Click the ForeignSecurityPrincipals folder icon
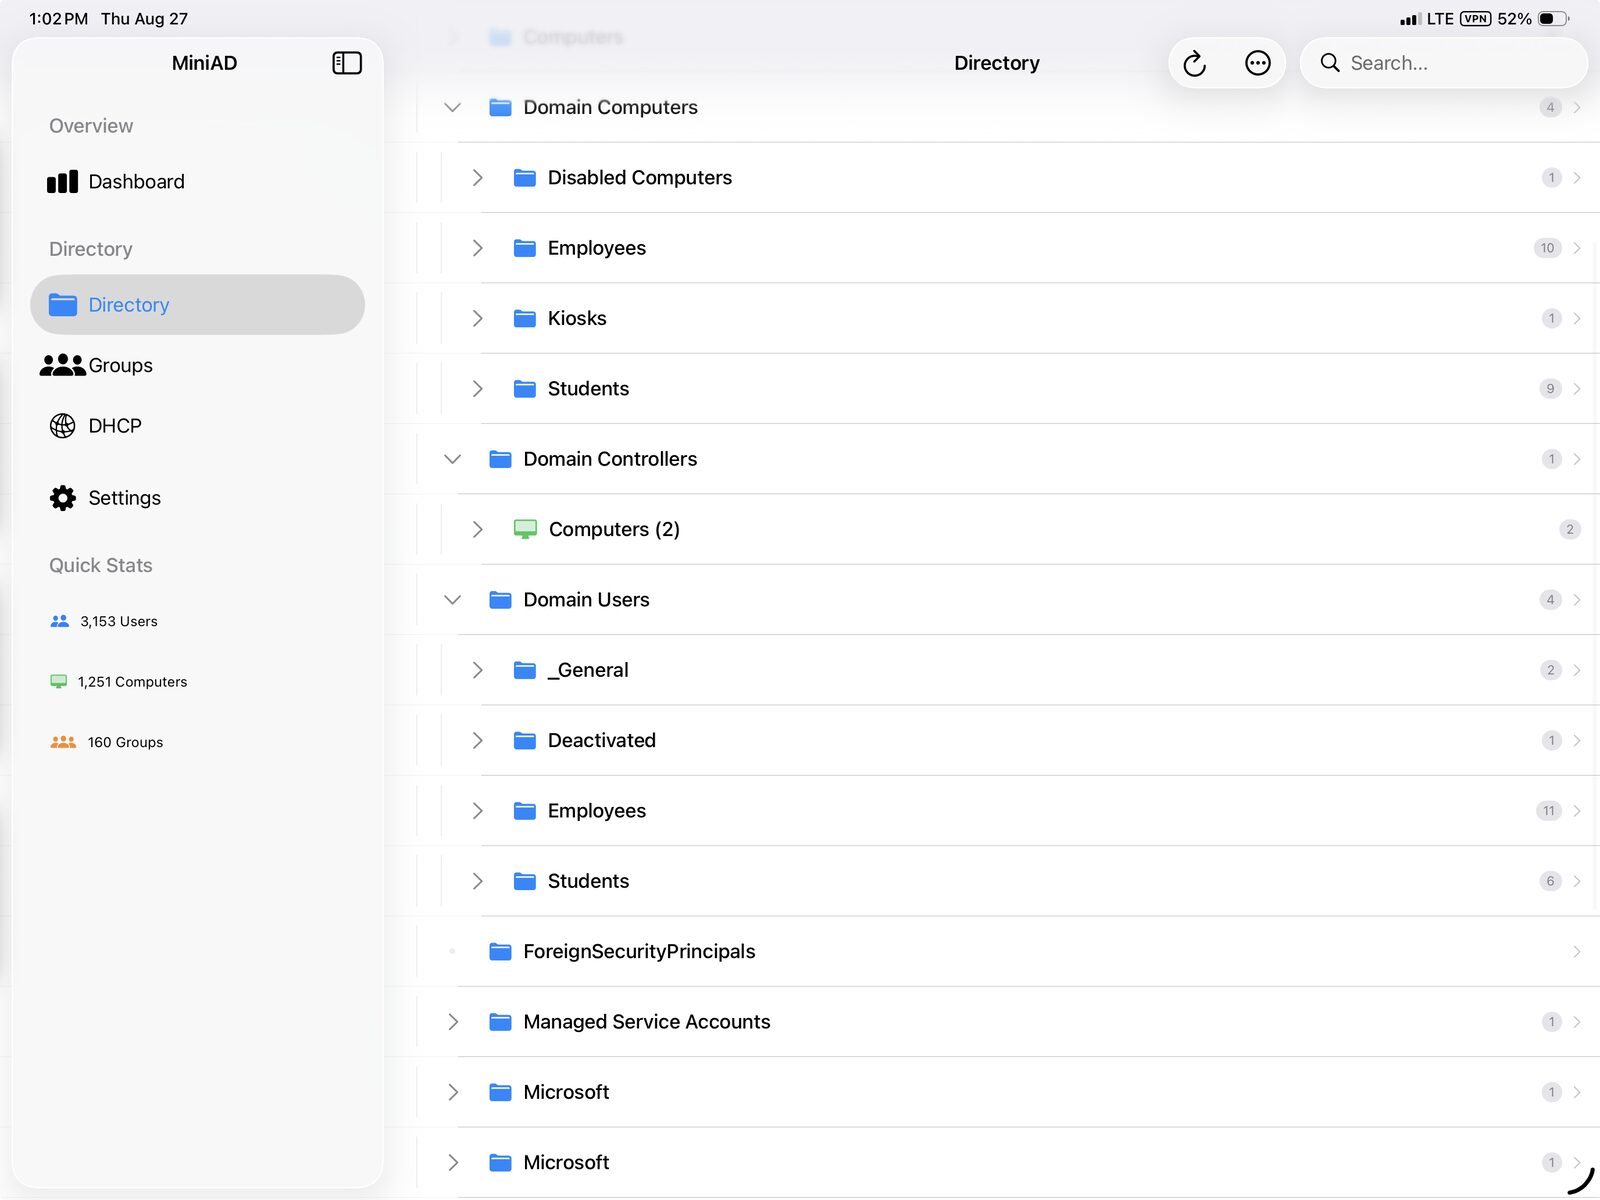The height and width of the screenshot is (1200, 1600). [x=500, y=951]
